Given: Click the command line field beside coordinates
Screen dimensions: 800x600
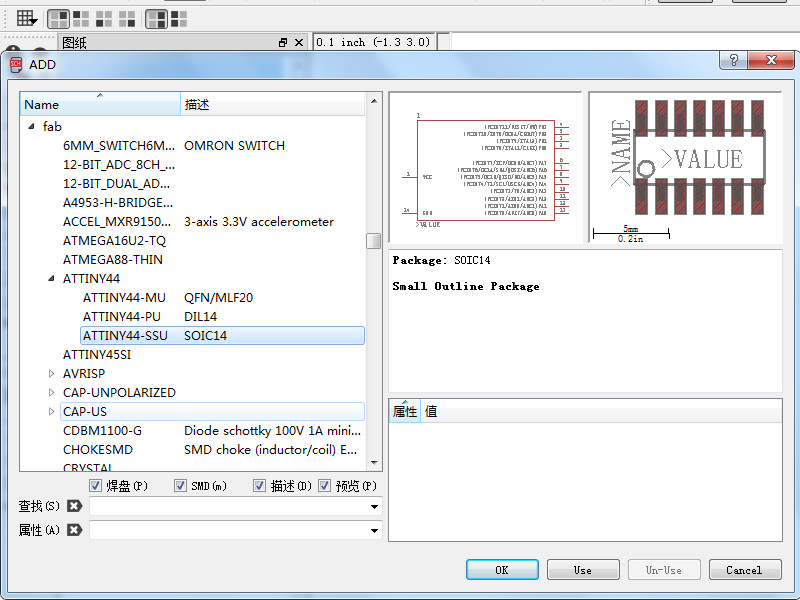Looking at the screenshot, I should 625,42.
